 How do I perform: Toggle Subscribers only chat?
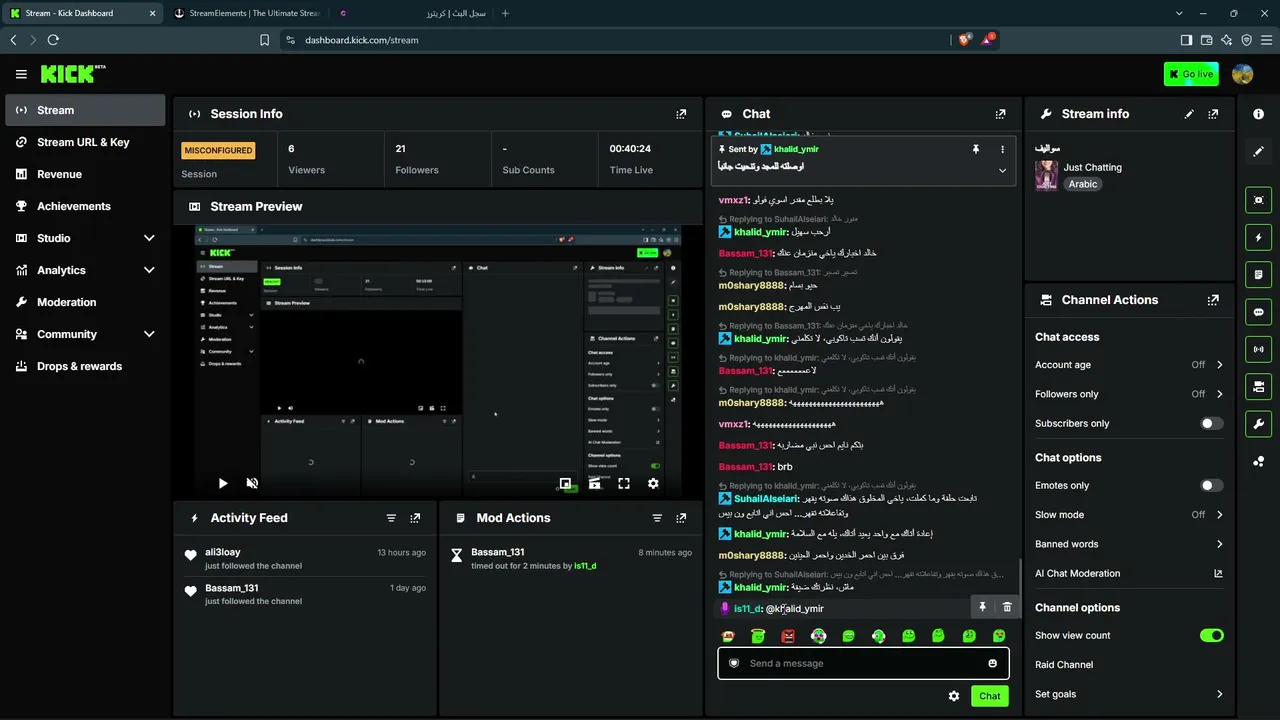pos(1211,423)
